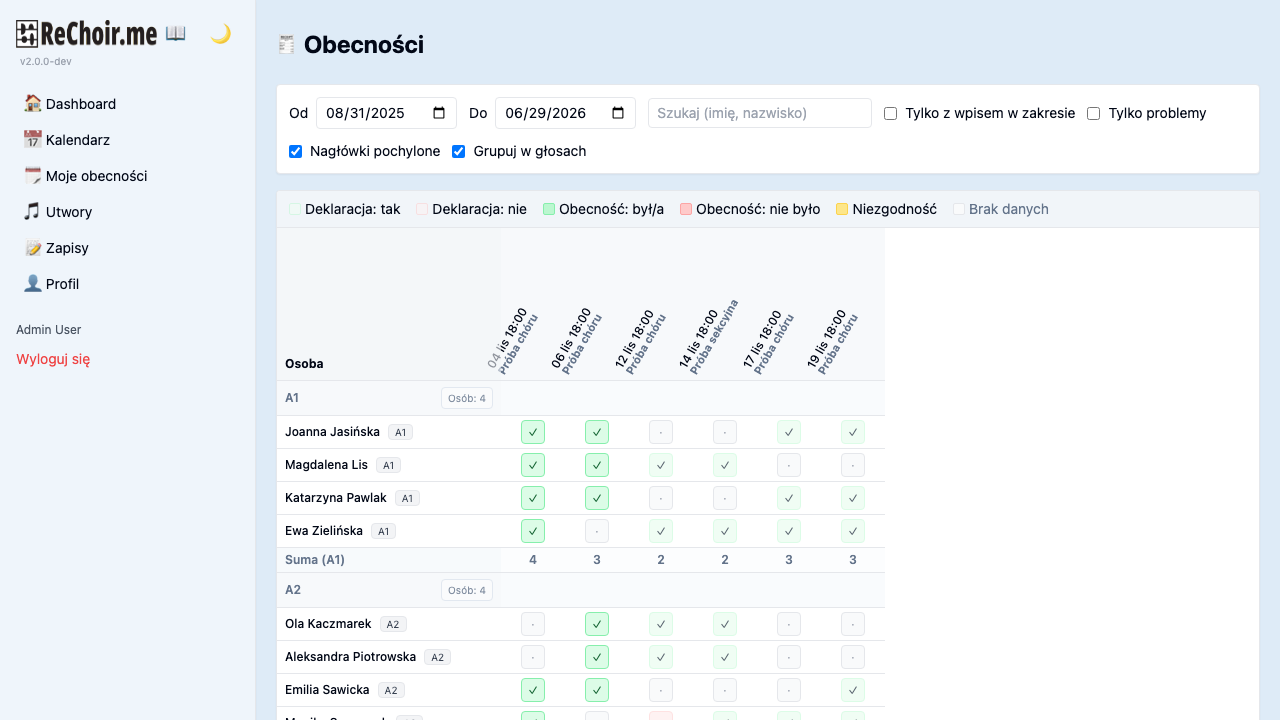Click the name search field
The width and height of the screenshot is (1280, 720).
click(760, 113)
